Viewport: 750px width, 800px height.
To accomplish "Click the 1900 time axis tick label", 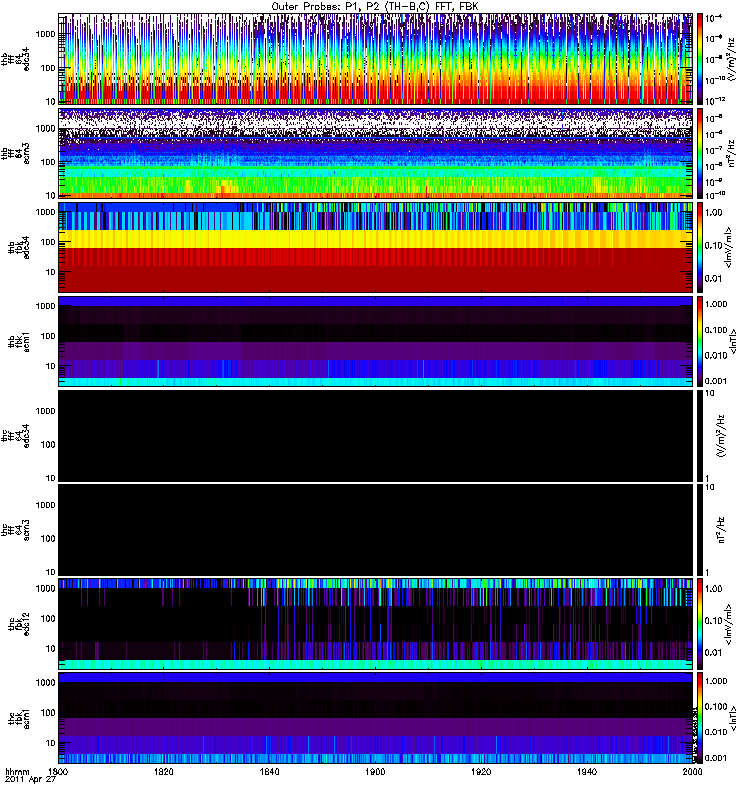I will tap(376, 771).
